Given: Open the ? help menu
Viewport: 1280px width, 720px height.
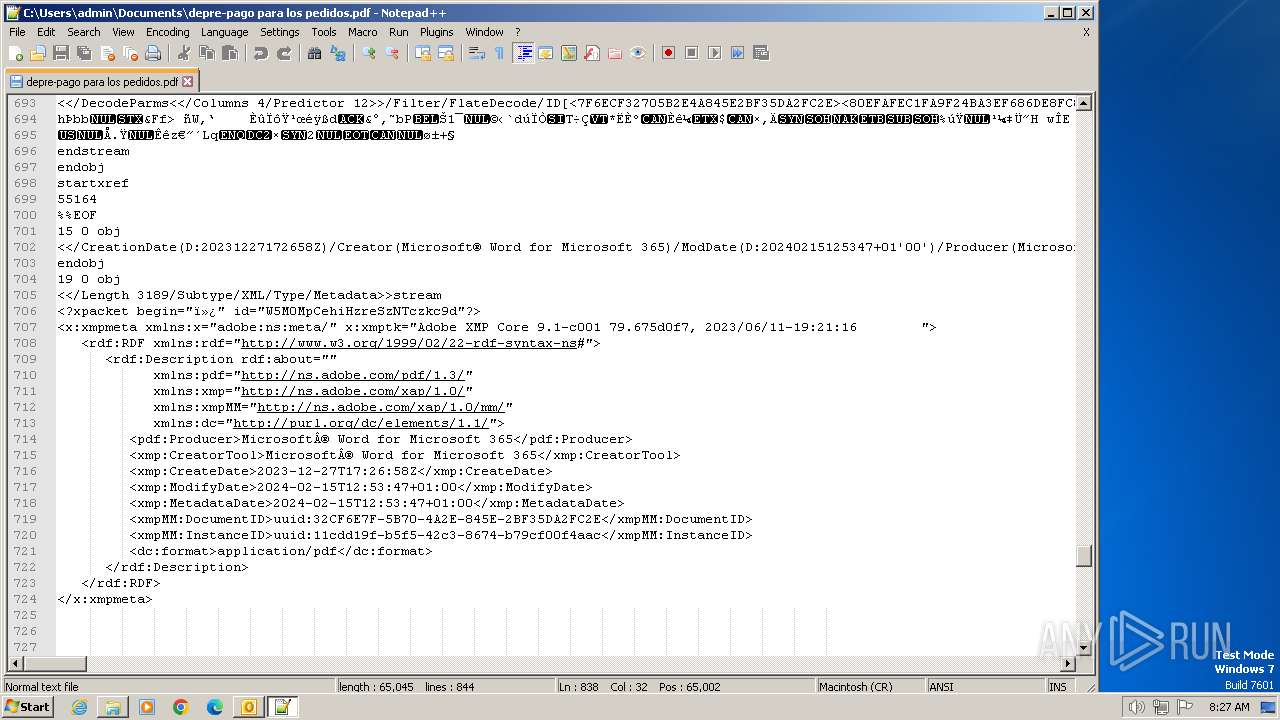Looking at the screenshot, I should click(517, 32).
